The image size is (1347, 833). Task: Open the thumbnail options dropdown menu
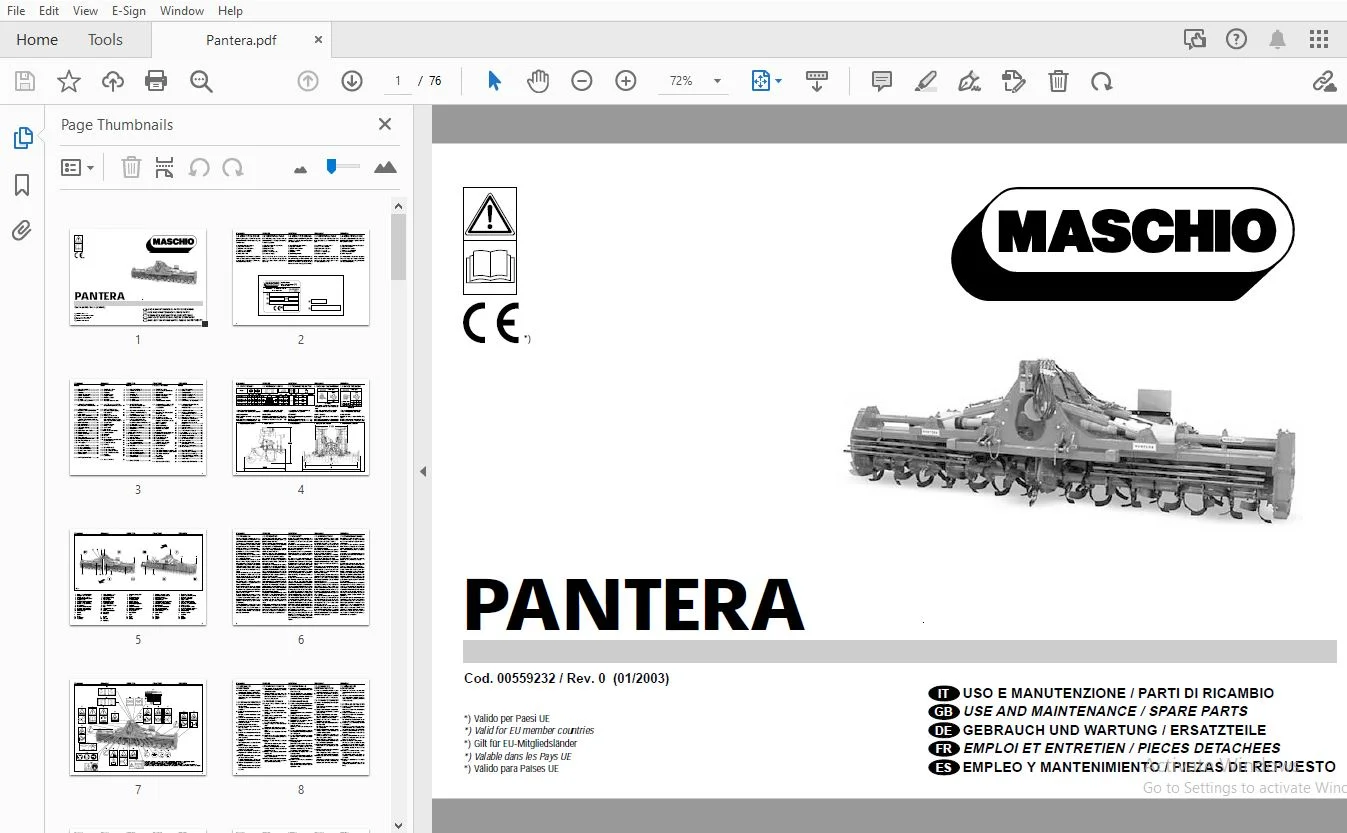[78, 168]
